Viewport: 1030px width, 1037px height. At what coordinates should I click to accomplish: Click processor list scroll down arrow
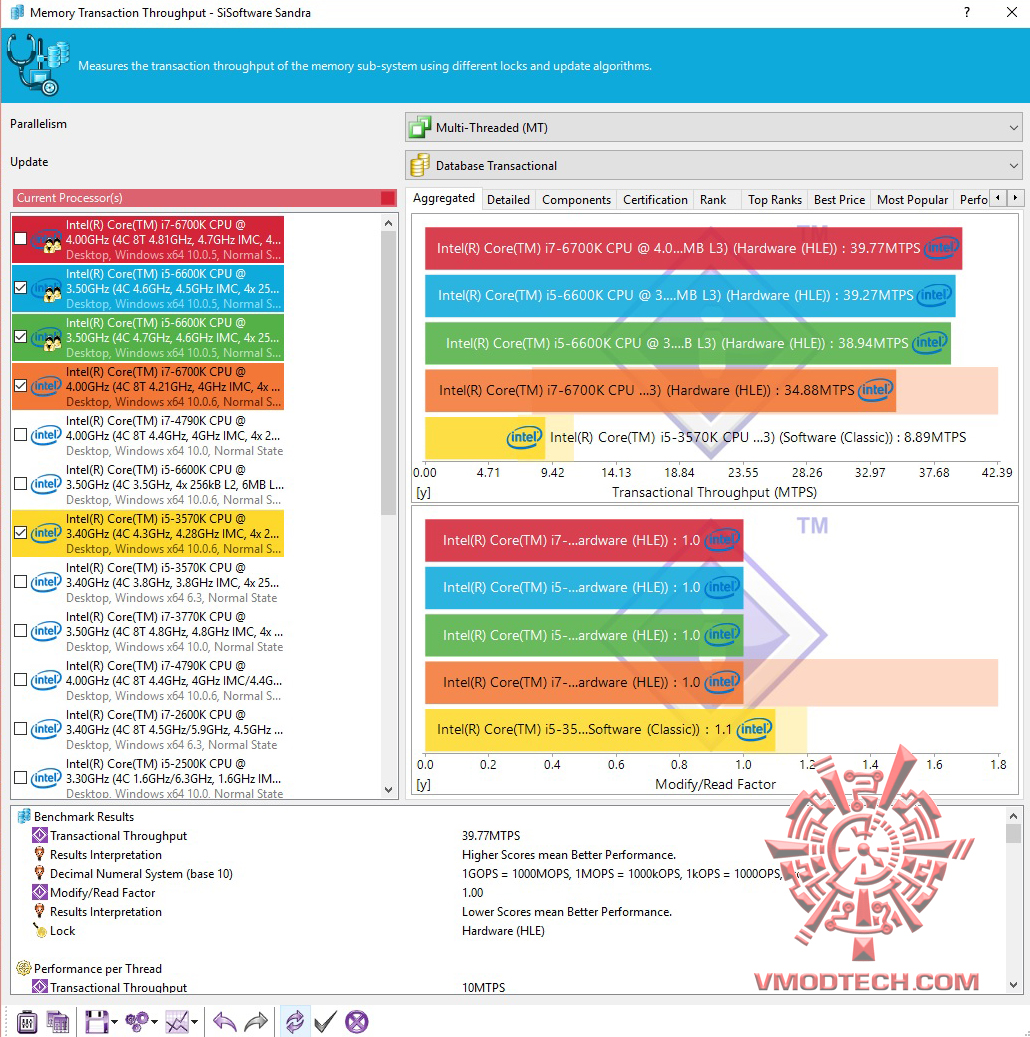pyautogui.click(x=388, y=790)
